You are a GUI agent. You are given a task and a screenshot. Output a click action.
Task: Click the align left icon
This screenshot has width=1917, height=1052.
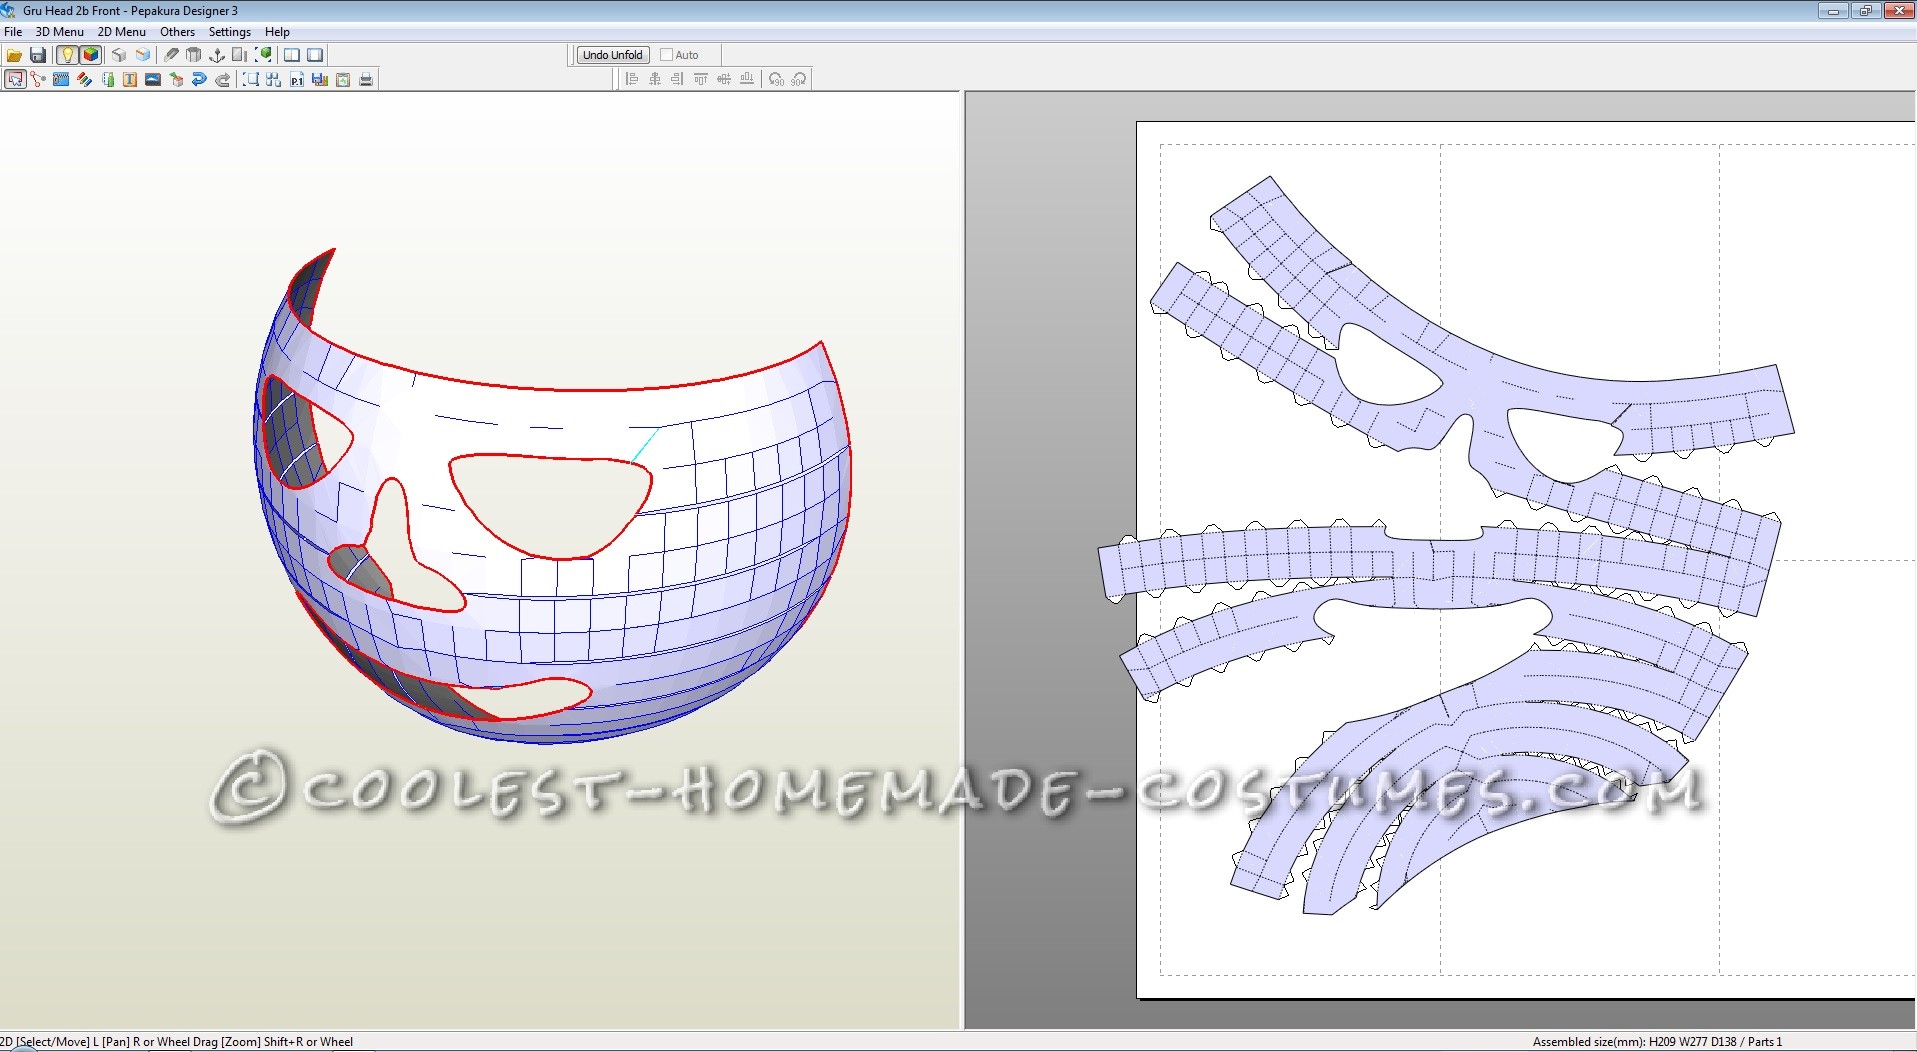(x=632, y=79)
